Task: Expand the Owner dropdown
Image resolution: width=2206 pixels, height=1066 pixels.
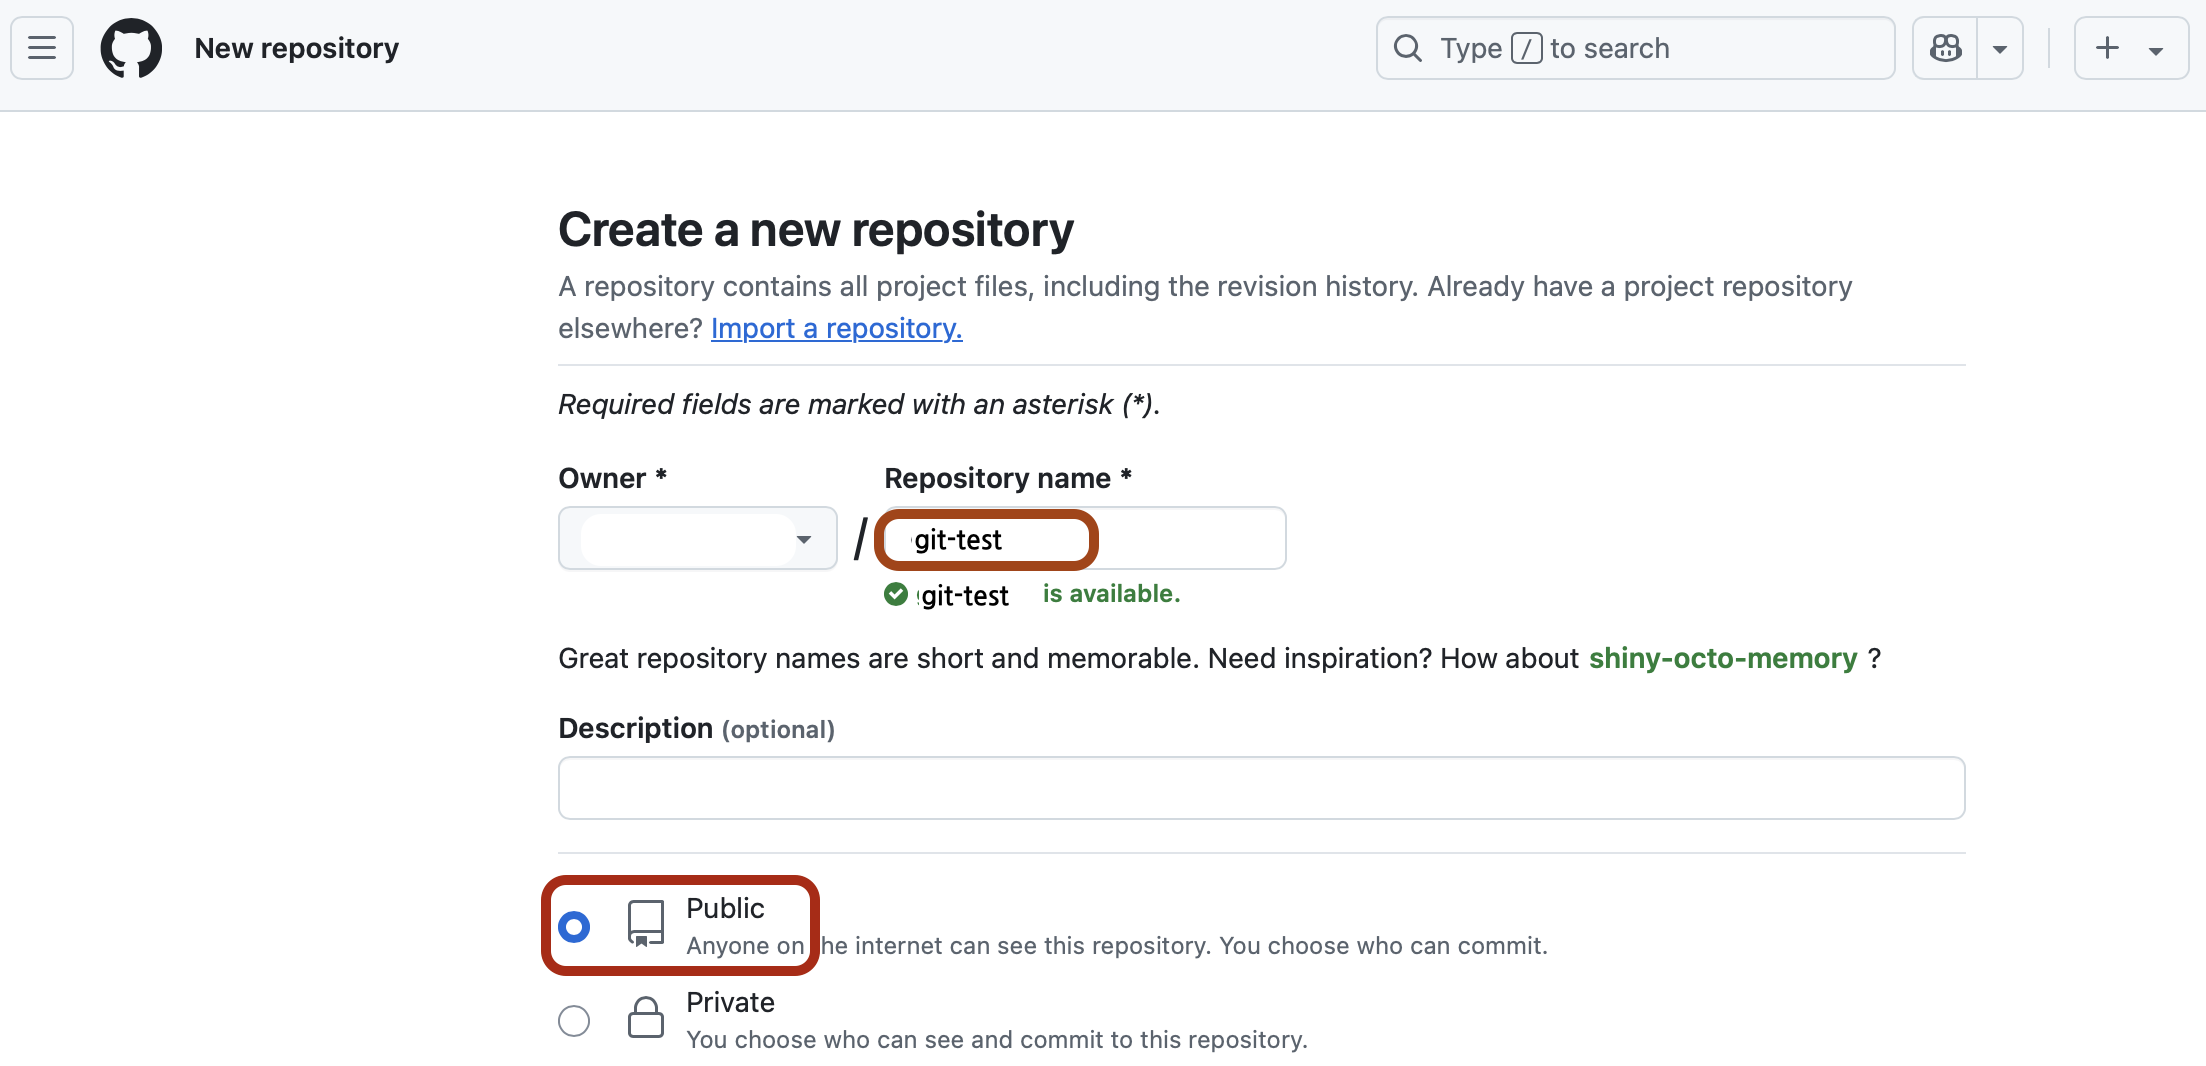Action: point(697,539)
